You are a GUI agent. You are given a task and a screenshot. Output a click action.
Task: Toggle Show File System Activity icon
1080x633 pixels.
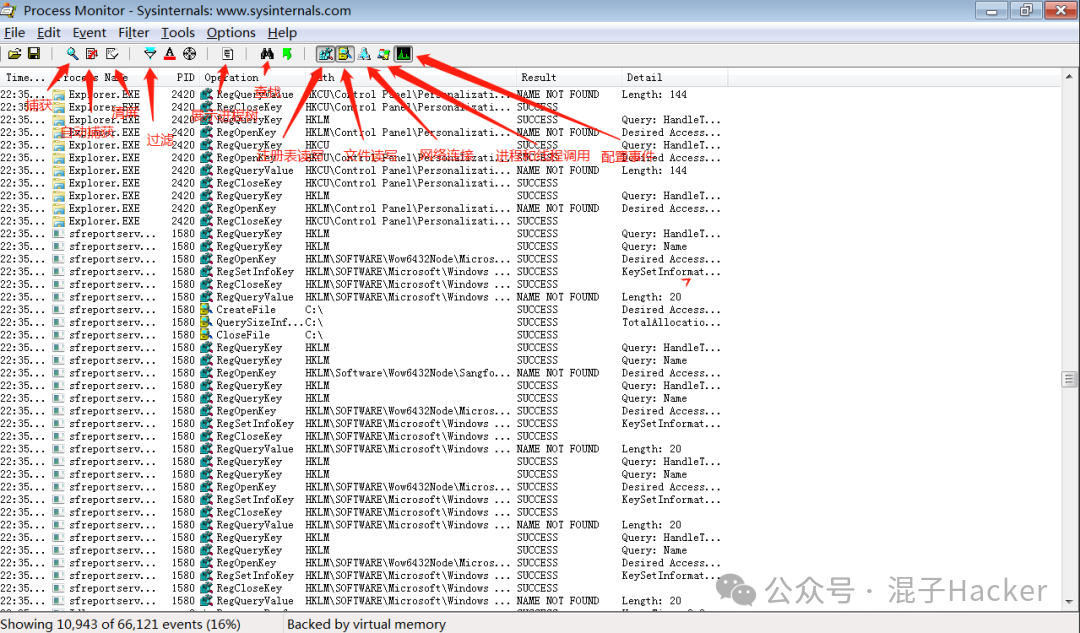point(345,54)
